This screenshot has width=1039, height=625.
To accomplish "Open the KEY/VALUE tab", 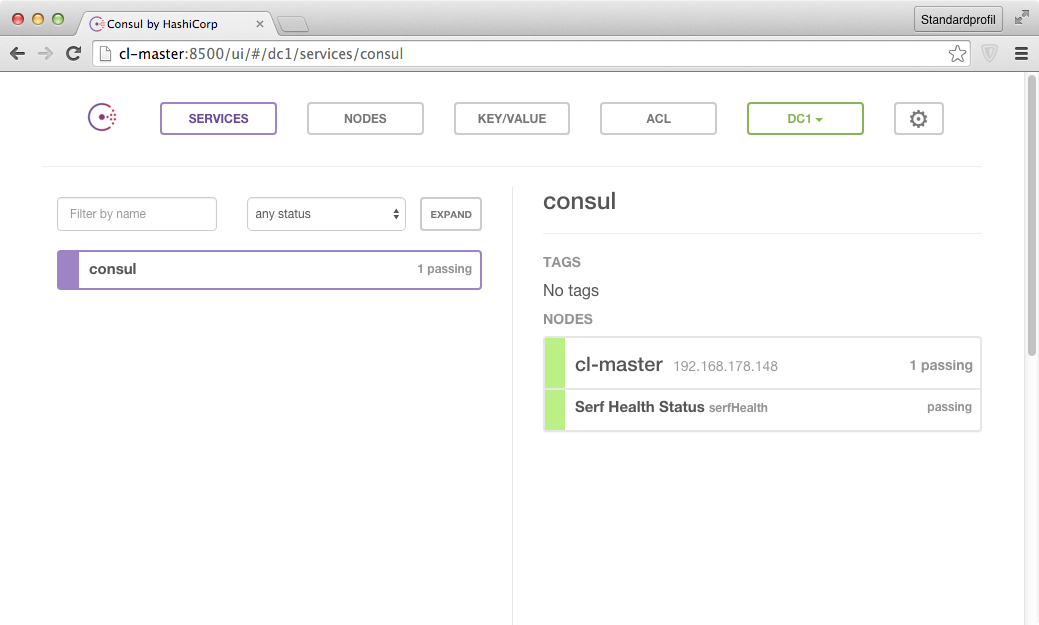I will tap(511, 119).
